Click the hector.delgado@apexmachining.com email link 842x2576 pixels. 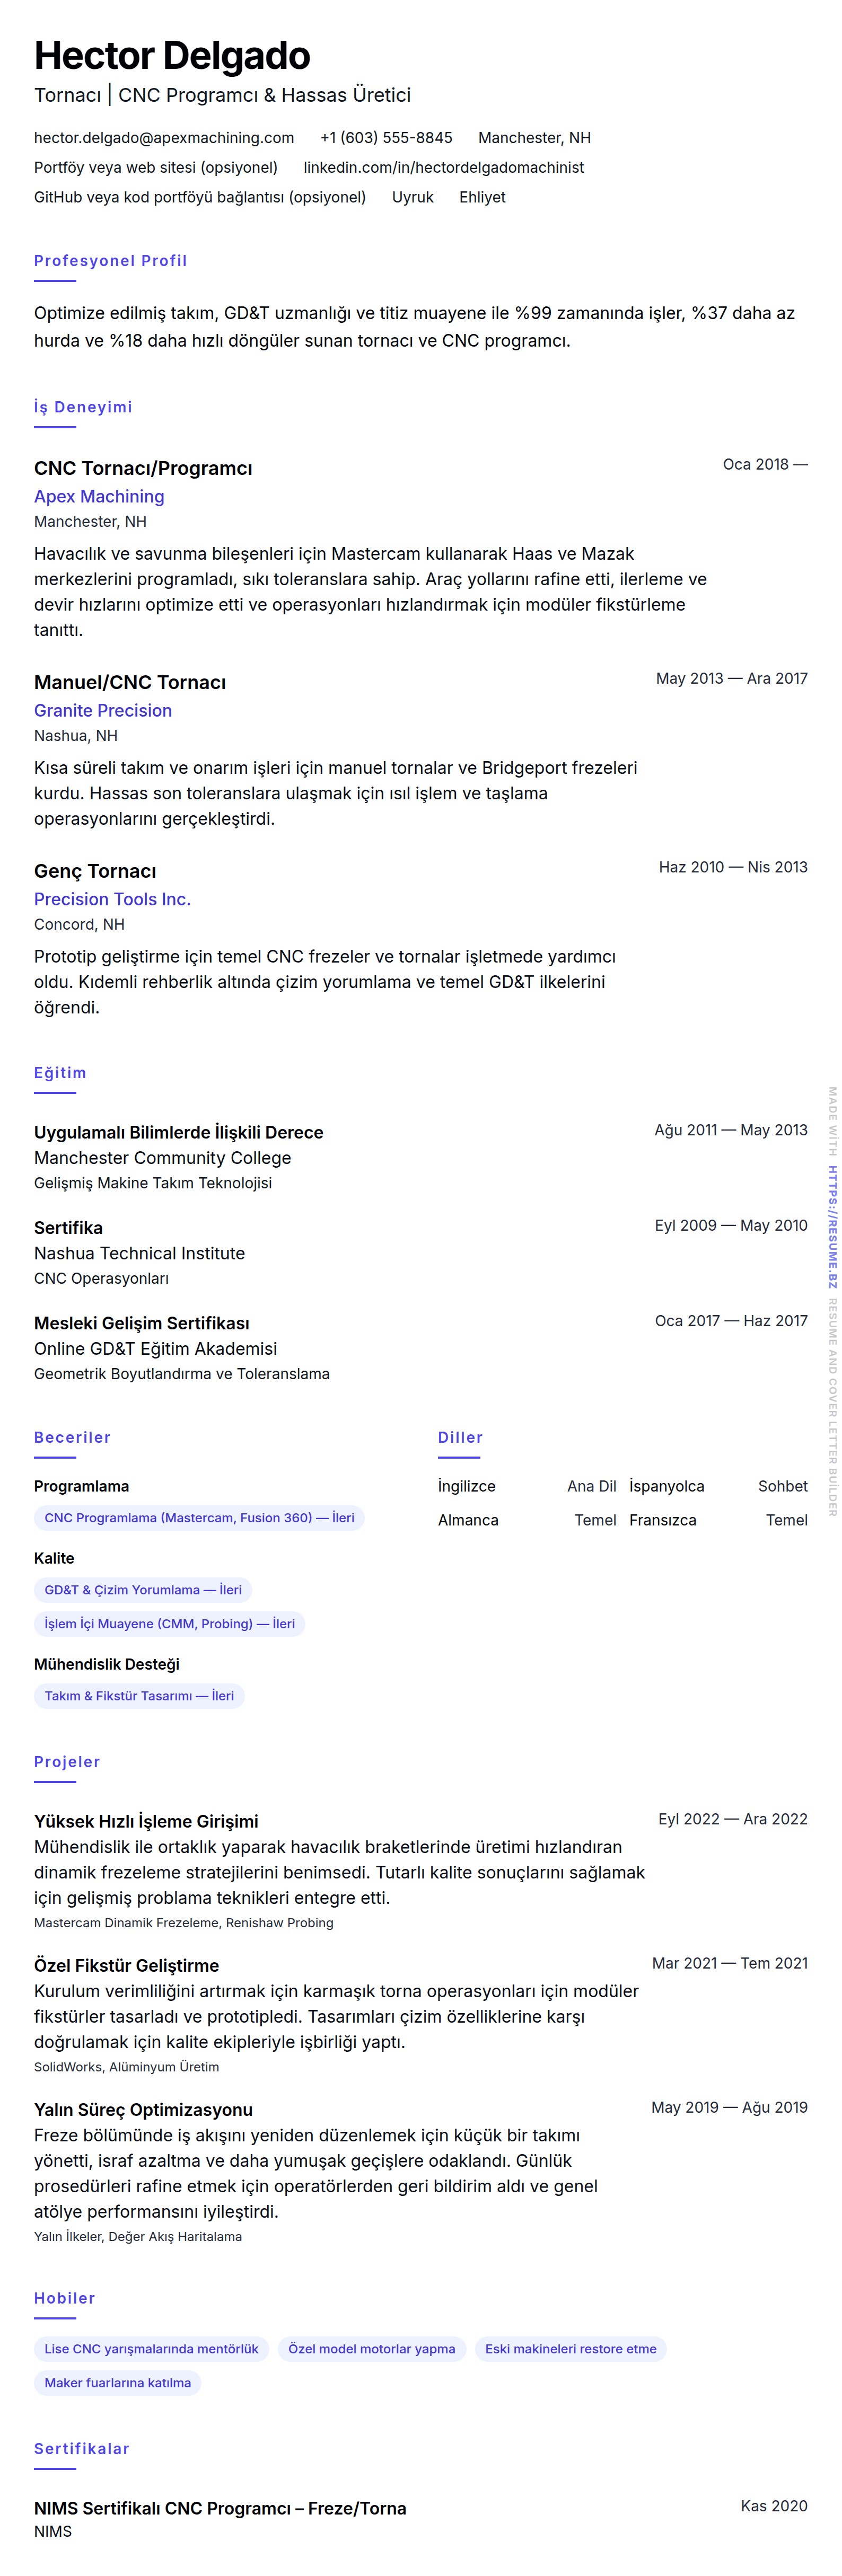164,138
